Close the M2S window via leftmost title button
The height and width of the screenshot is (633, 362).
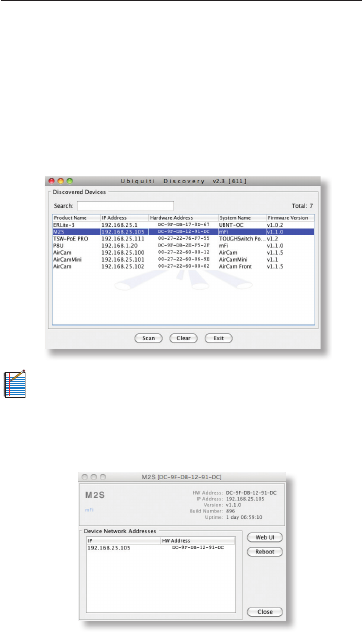85,477
